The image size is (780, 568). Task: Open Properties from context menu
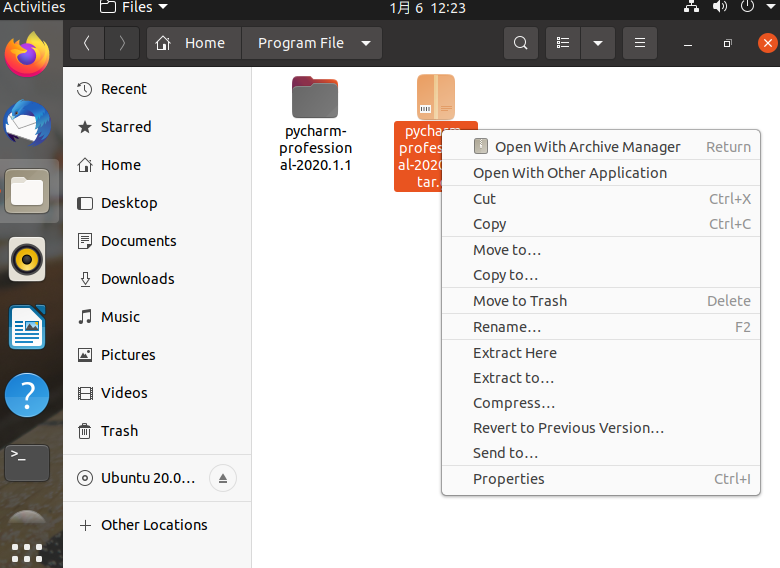coord(601,479)
